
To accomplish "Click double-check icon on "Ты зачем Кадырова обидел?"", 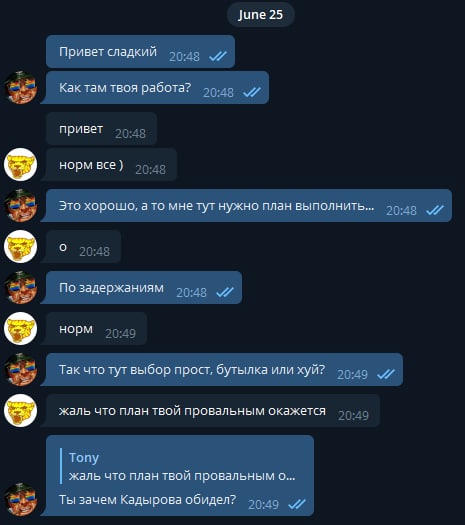I will (x=297, y=504).
